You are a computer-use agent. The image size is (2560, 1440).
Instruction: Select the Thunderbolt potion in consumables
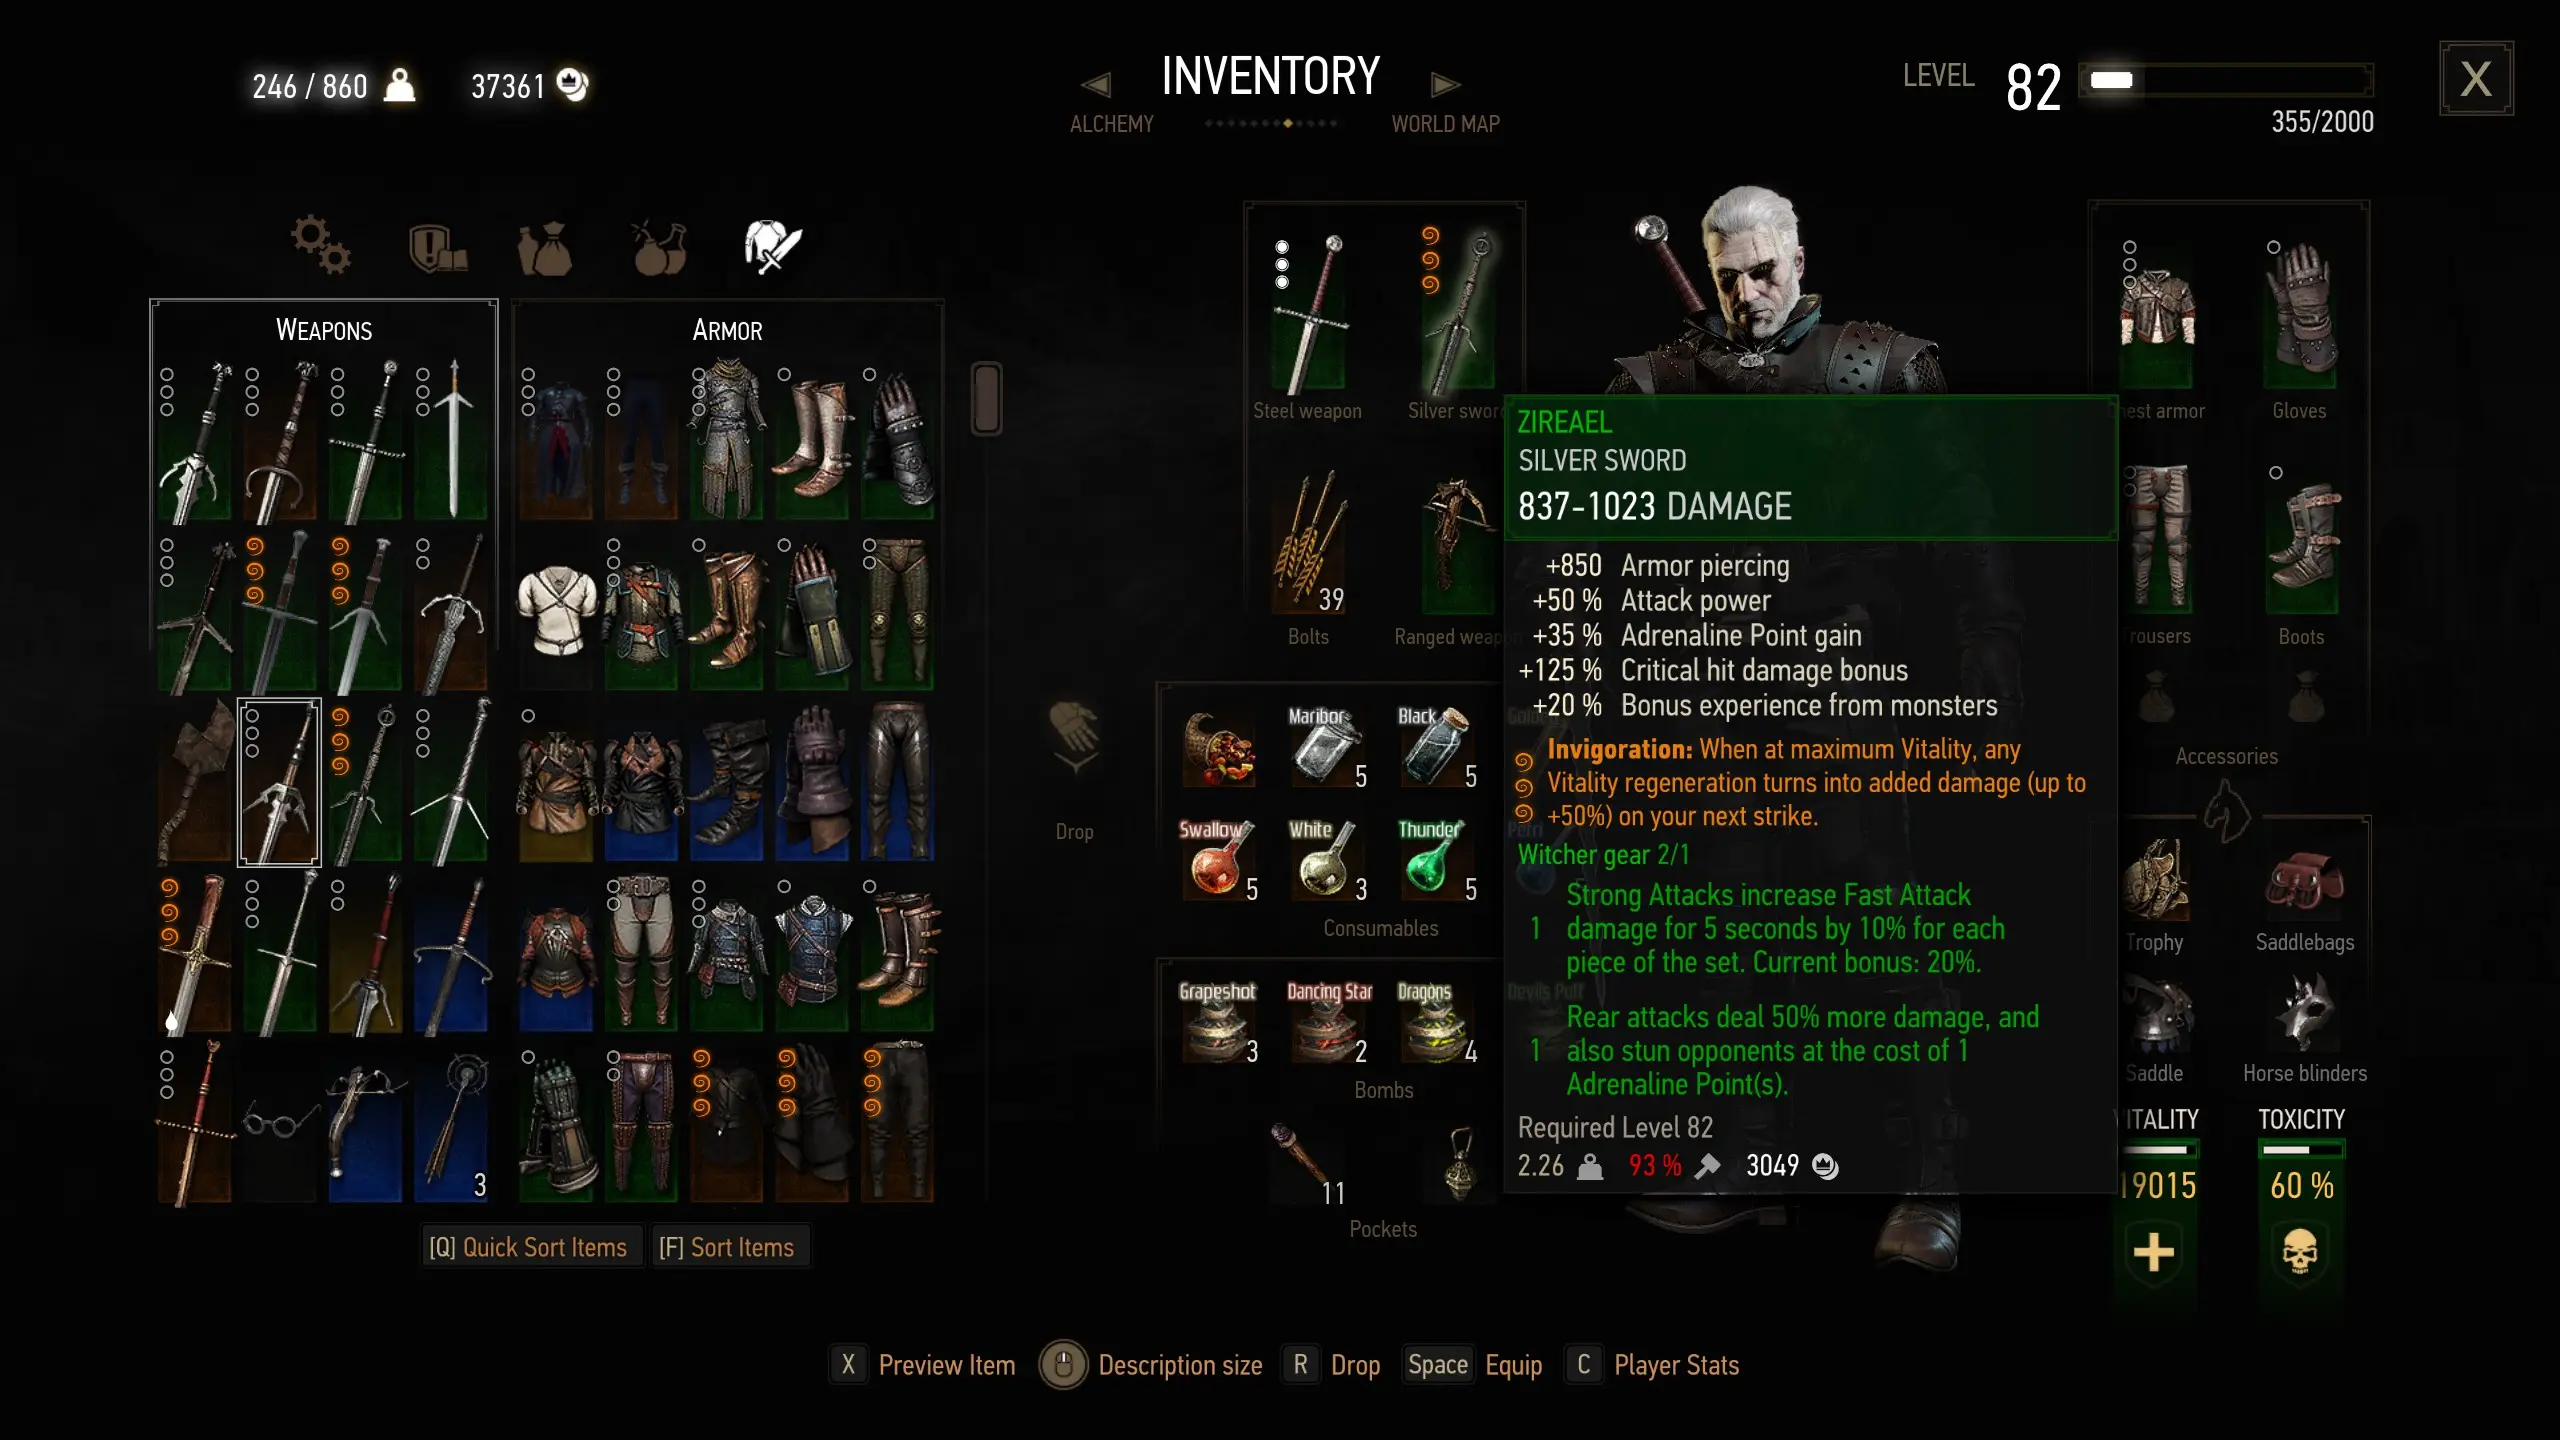(x=1433, y=861)
